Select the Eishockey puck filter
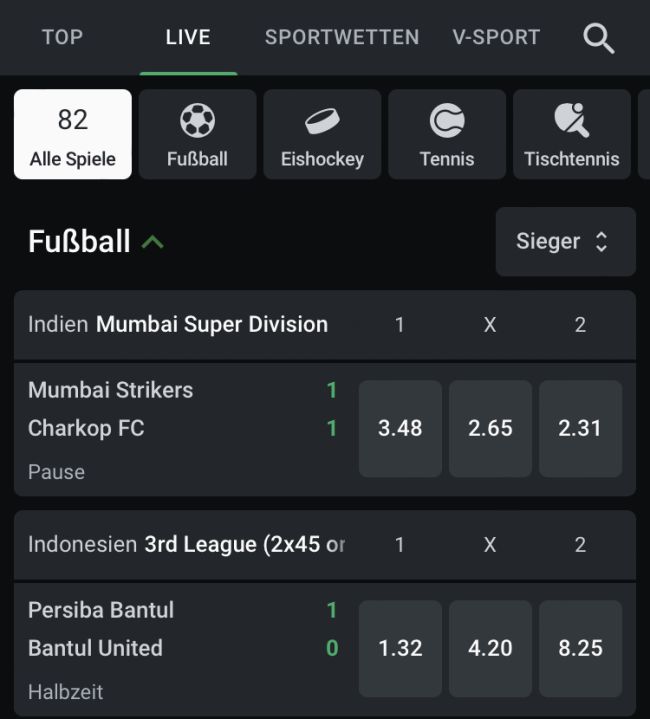This screenshot has width=650, height=719. click(322, 134)
